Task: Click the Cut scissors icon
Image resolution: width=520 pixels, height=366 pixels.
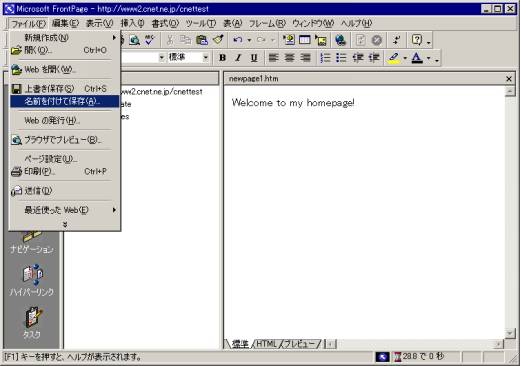Action: (x=170, y=40)
